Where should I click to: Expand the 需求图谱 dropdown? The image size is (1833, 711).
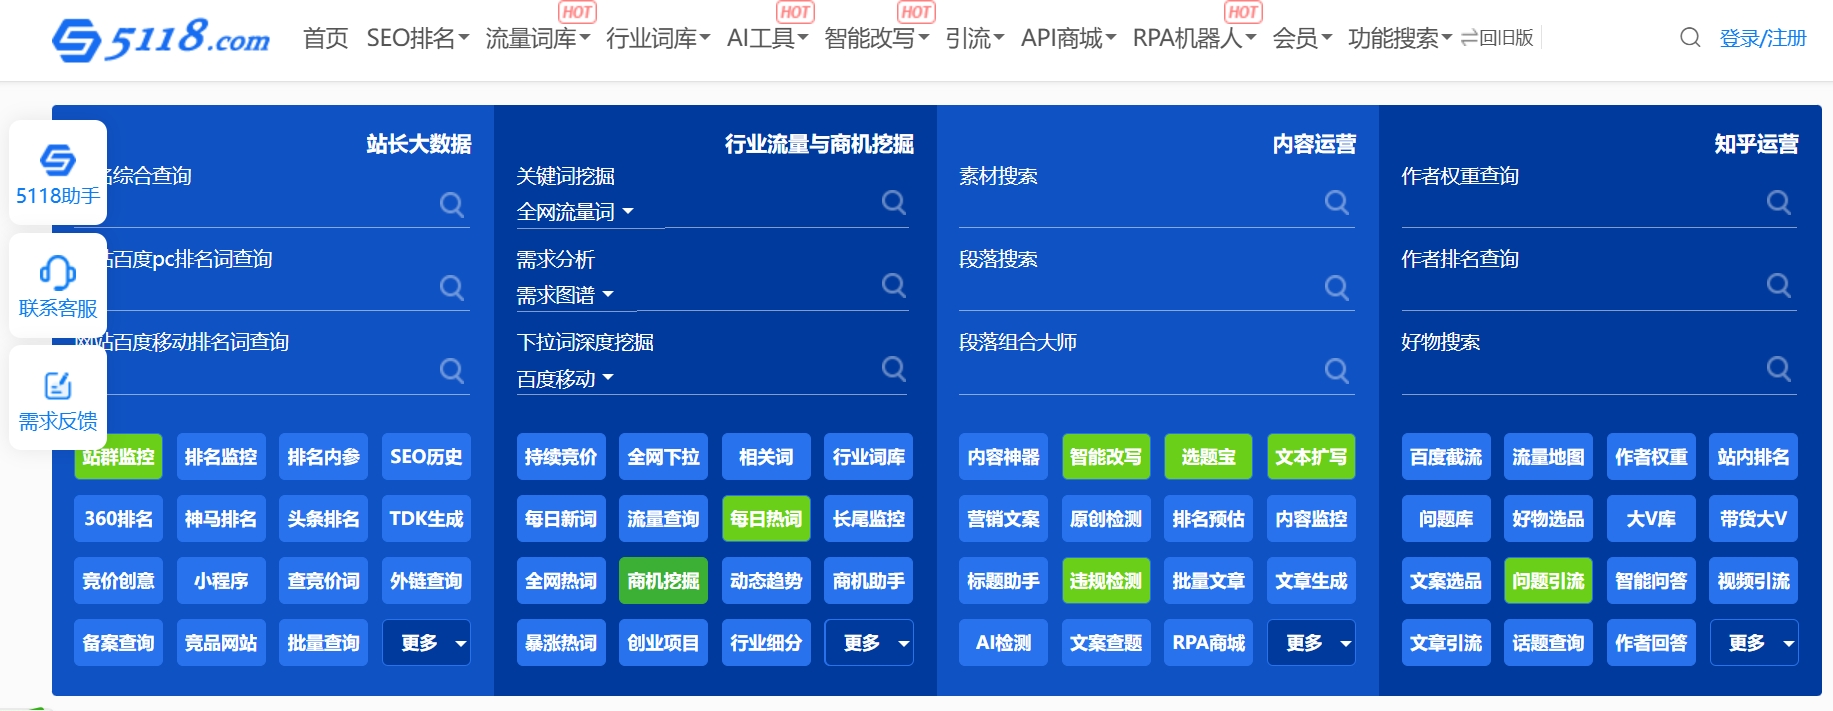pyautogui.click(x=565, y=295)
